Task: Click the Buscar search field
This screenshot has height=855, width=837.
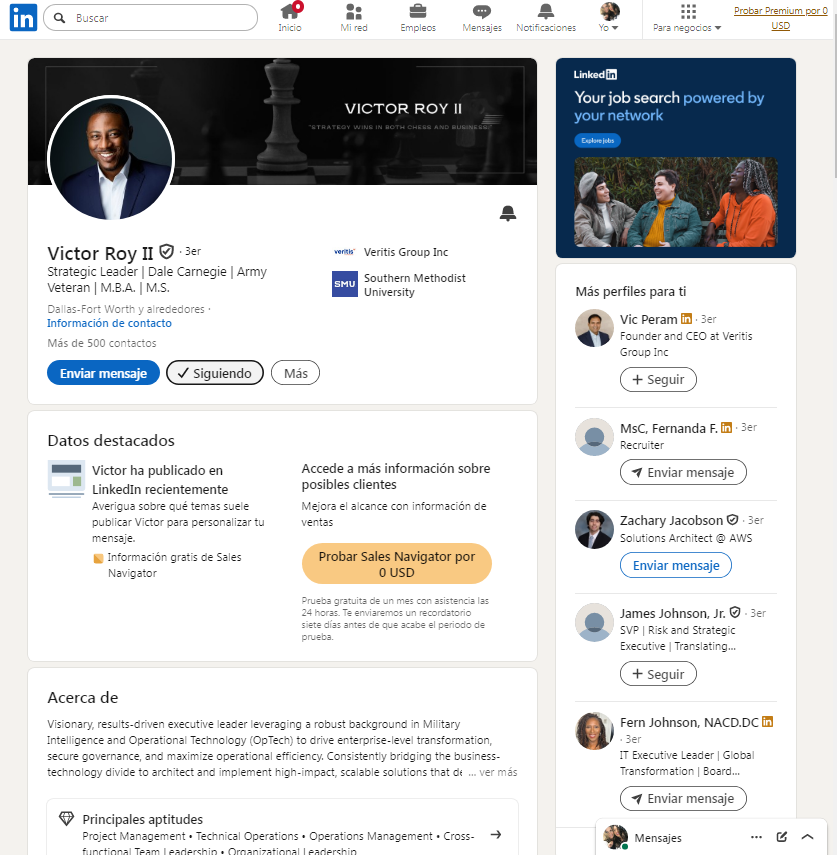Action: coord(150,18)
